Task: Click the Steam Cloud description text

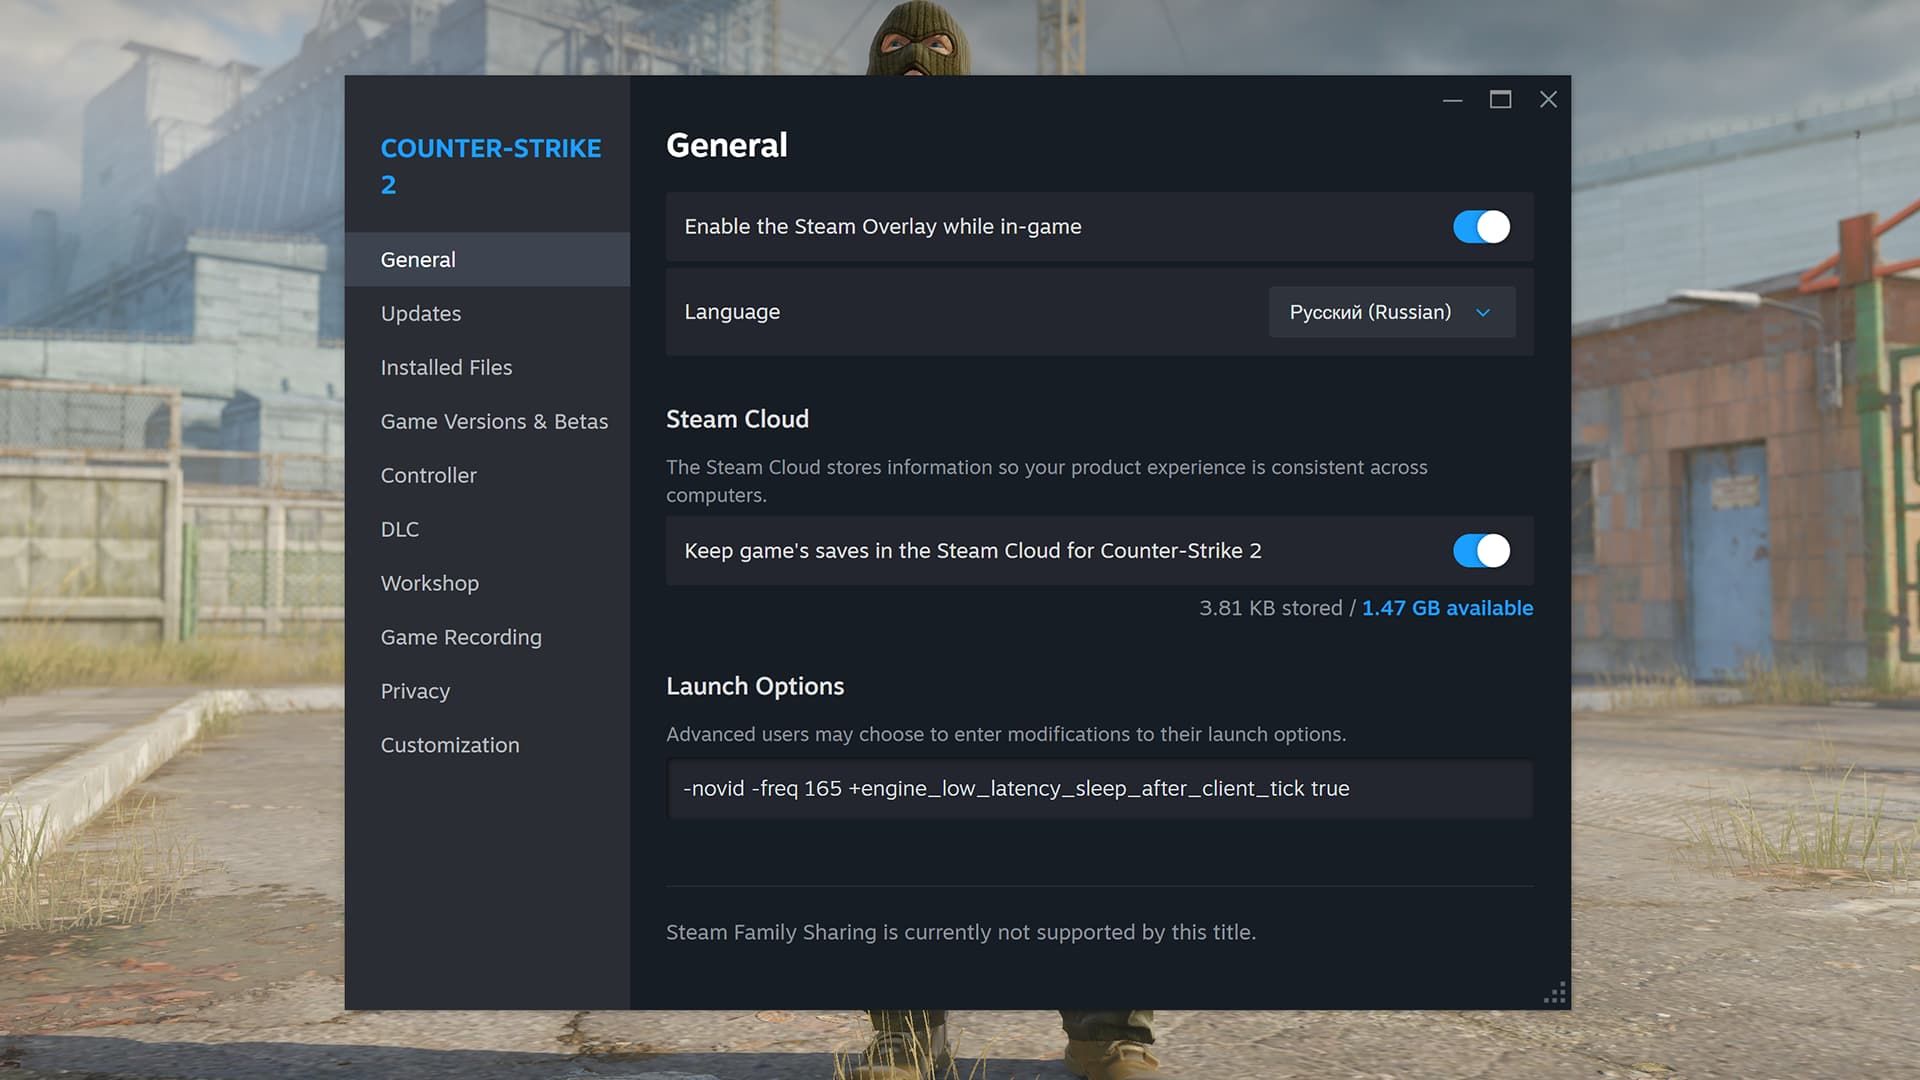Action: [x=1047, y=481]
